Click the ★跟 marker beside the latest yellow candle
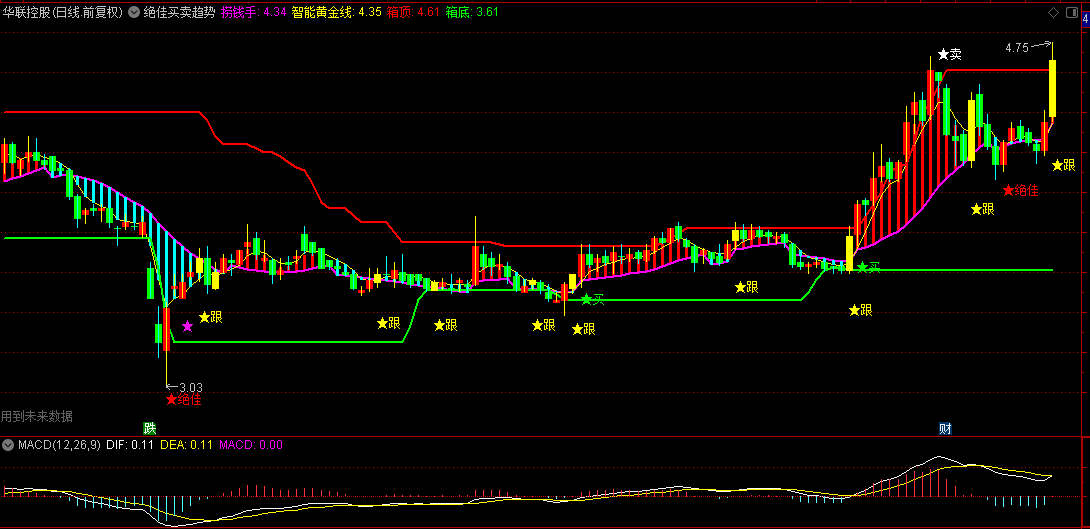 point(1064,165)
